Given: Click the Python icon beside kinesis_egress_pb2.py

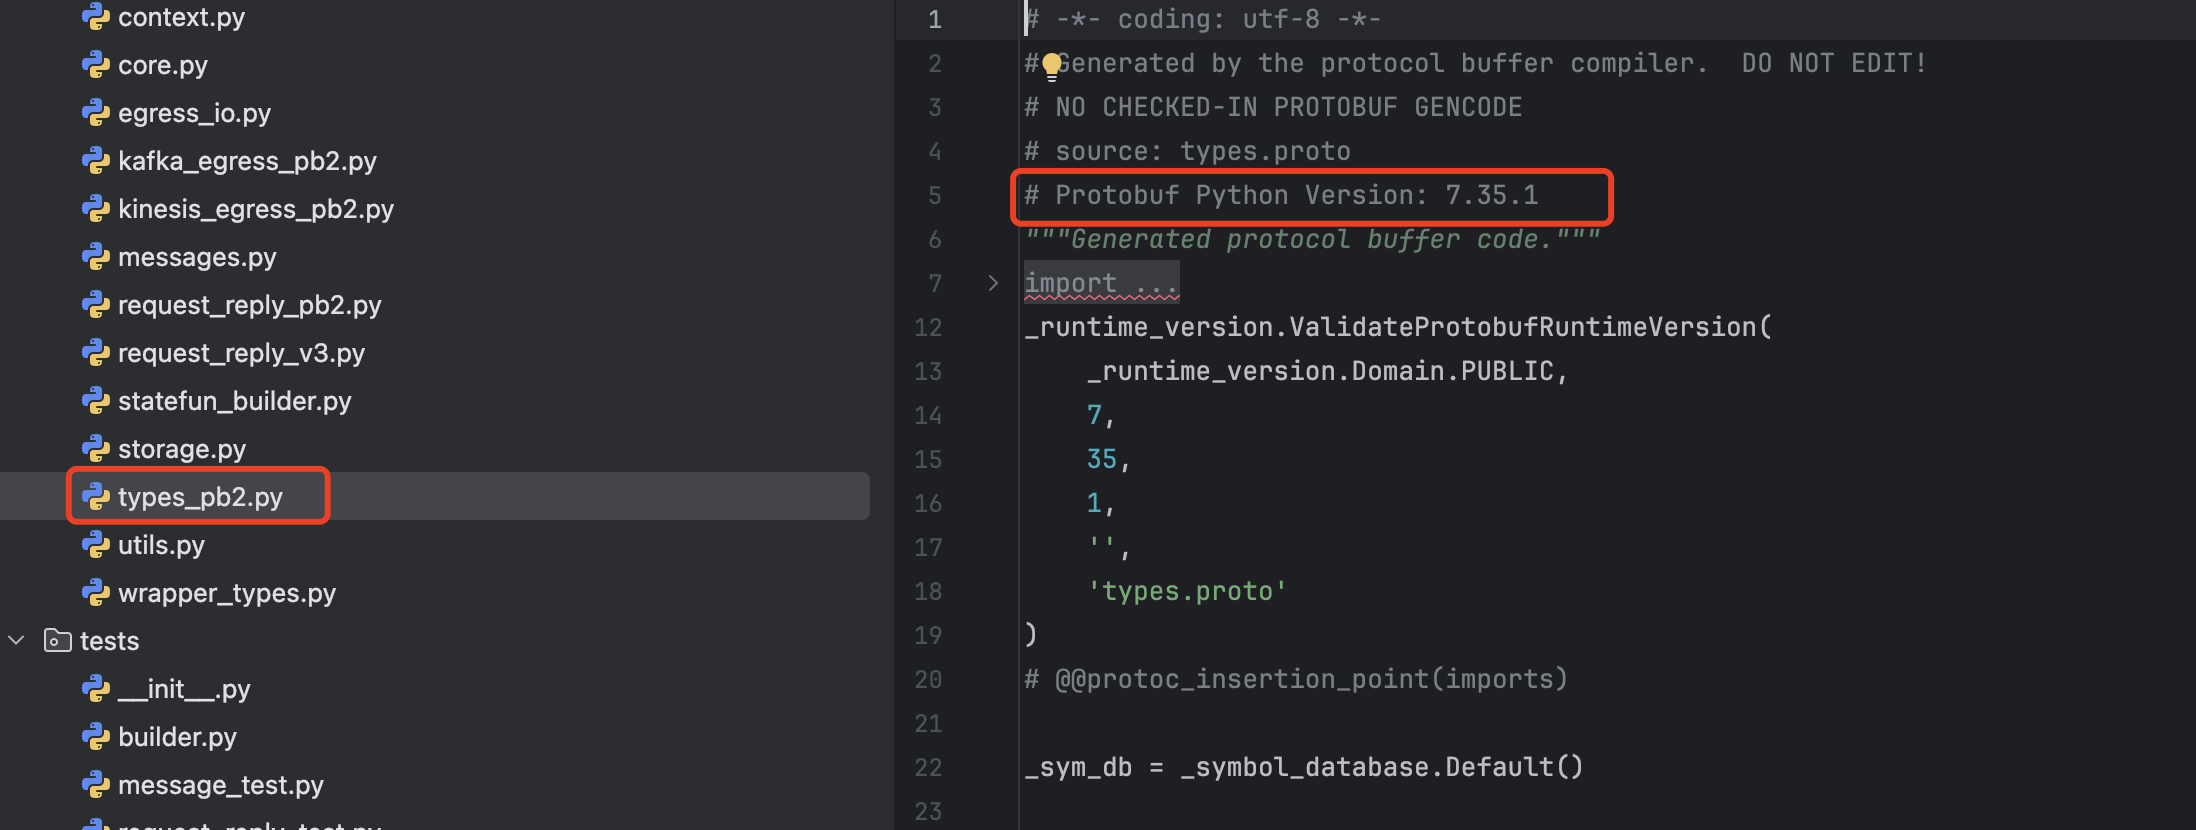Looking at the screenshot, I should 95,209.
